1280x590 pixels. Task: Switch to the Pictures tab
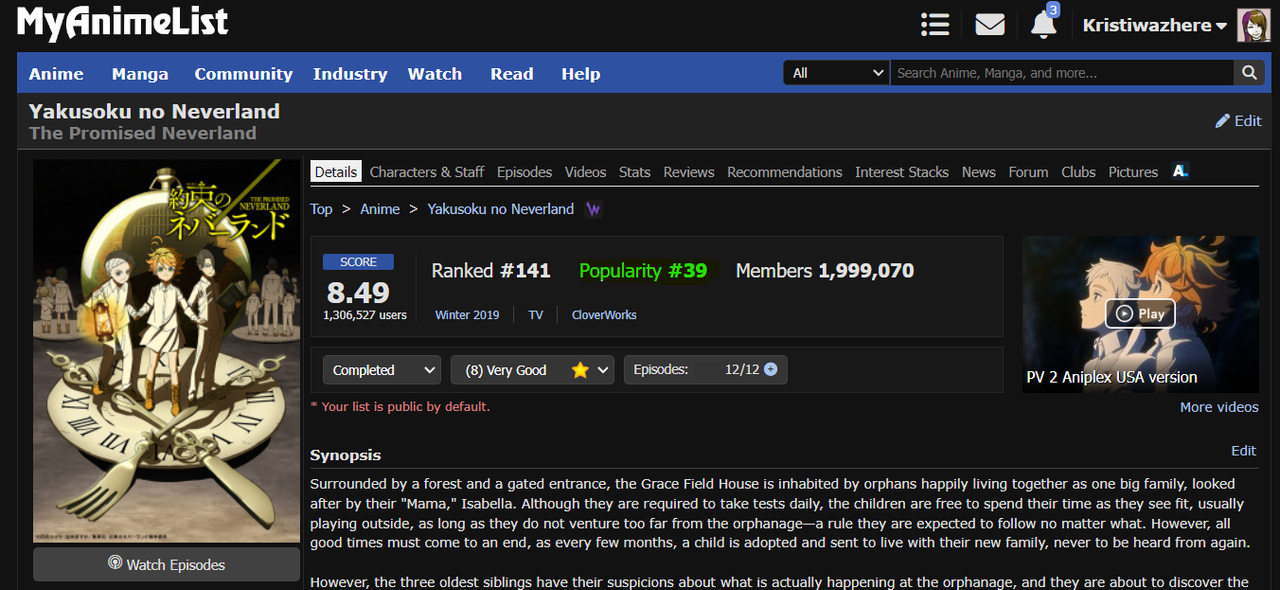[1133, 172]
